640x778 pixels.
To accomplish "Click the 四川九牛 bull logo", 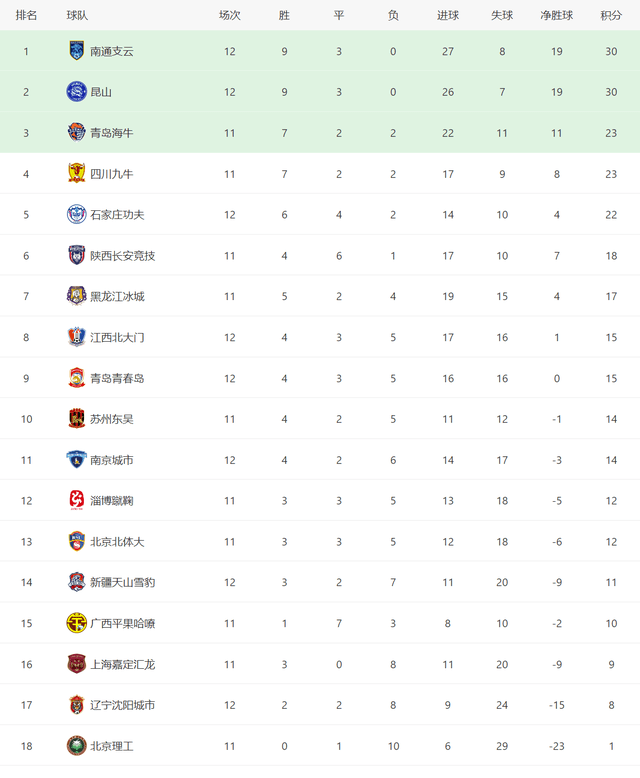I will click(76, 173).
